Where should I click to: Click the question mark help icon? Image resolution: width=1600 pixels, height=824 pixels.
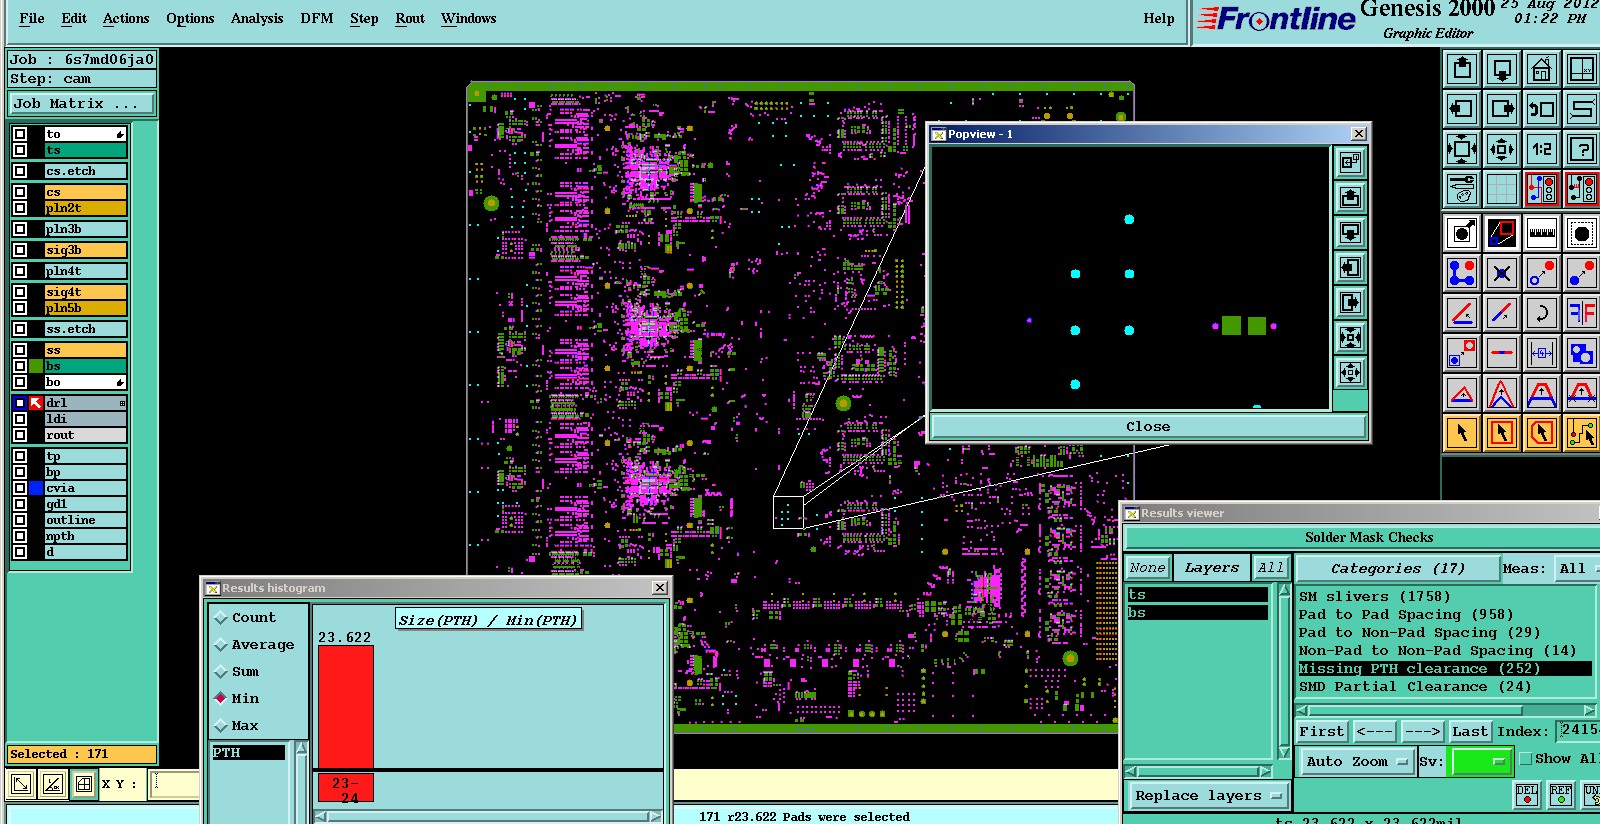tap(1582, 150)
